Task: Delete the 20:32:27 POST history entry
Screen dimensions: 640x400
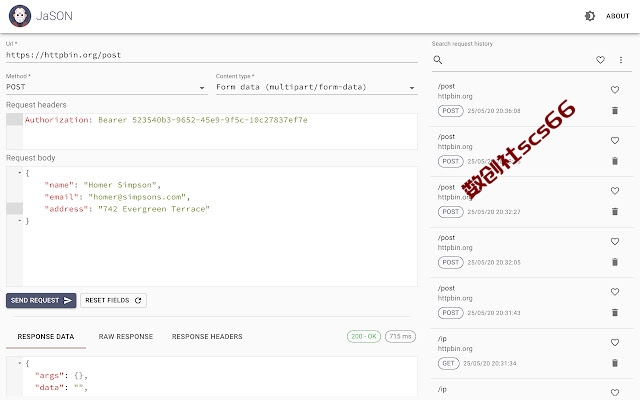Action: [x=615, y=211]
